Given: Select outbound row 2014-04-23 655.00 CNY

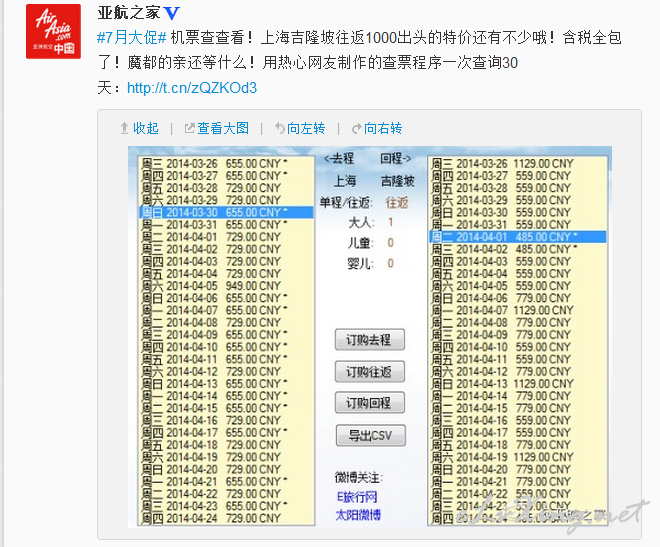Looking at the screenshot, I should (226, 505).
